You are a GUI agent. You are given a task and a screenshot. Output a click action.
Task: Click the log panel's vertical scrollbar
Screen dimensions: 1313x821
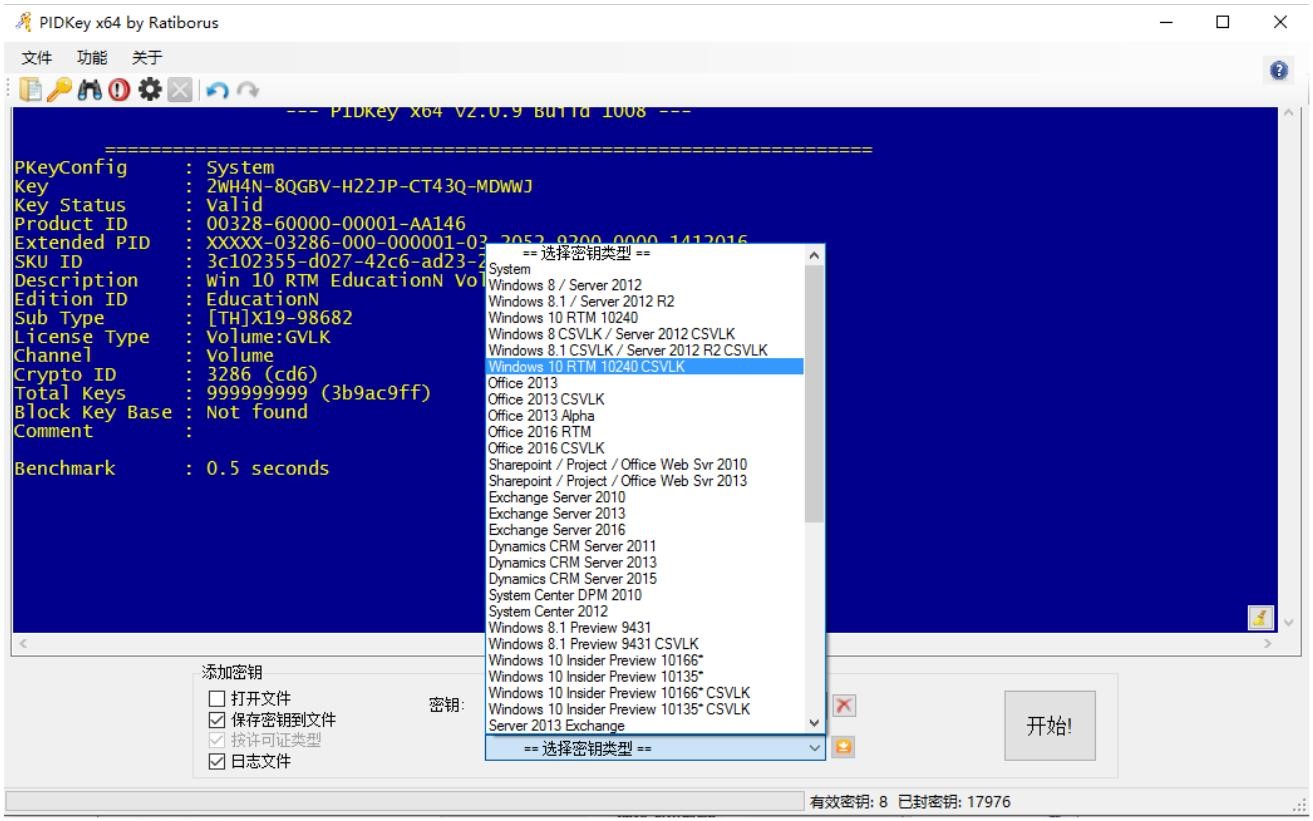coord(1290,370)
